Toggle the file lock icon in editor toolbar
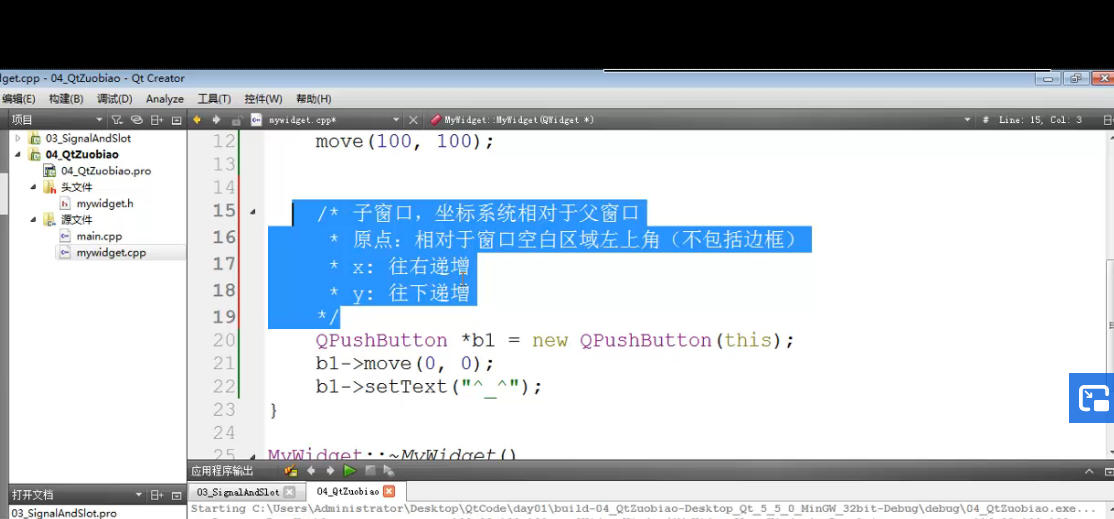Viewport: 1114px width, 519px height. pos(237,120)
